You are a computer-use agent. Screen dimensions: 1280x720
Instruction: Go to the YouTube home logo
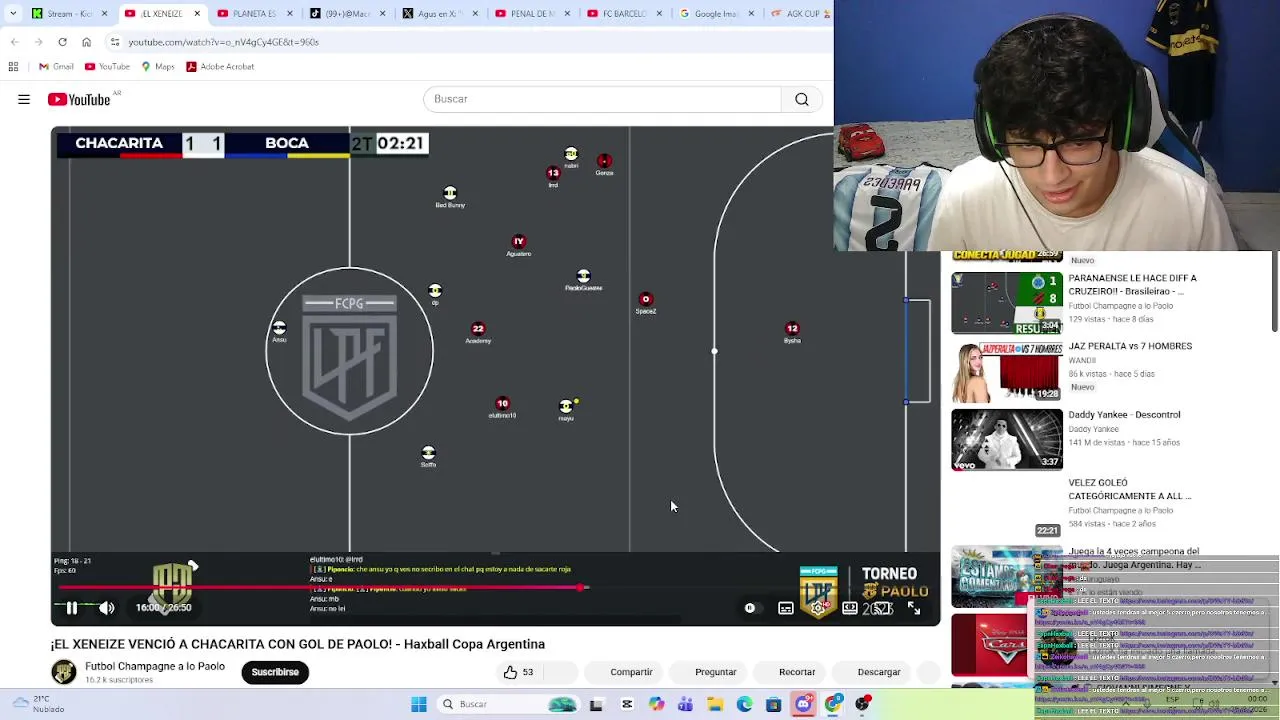(79, 99)
